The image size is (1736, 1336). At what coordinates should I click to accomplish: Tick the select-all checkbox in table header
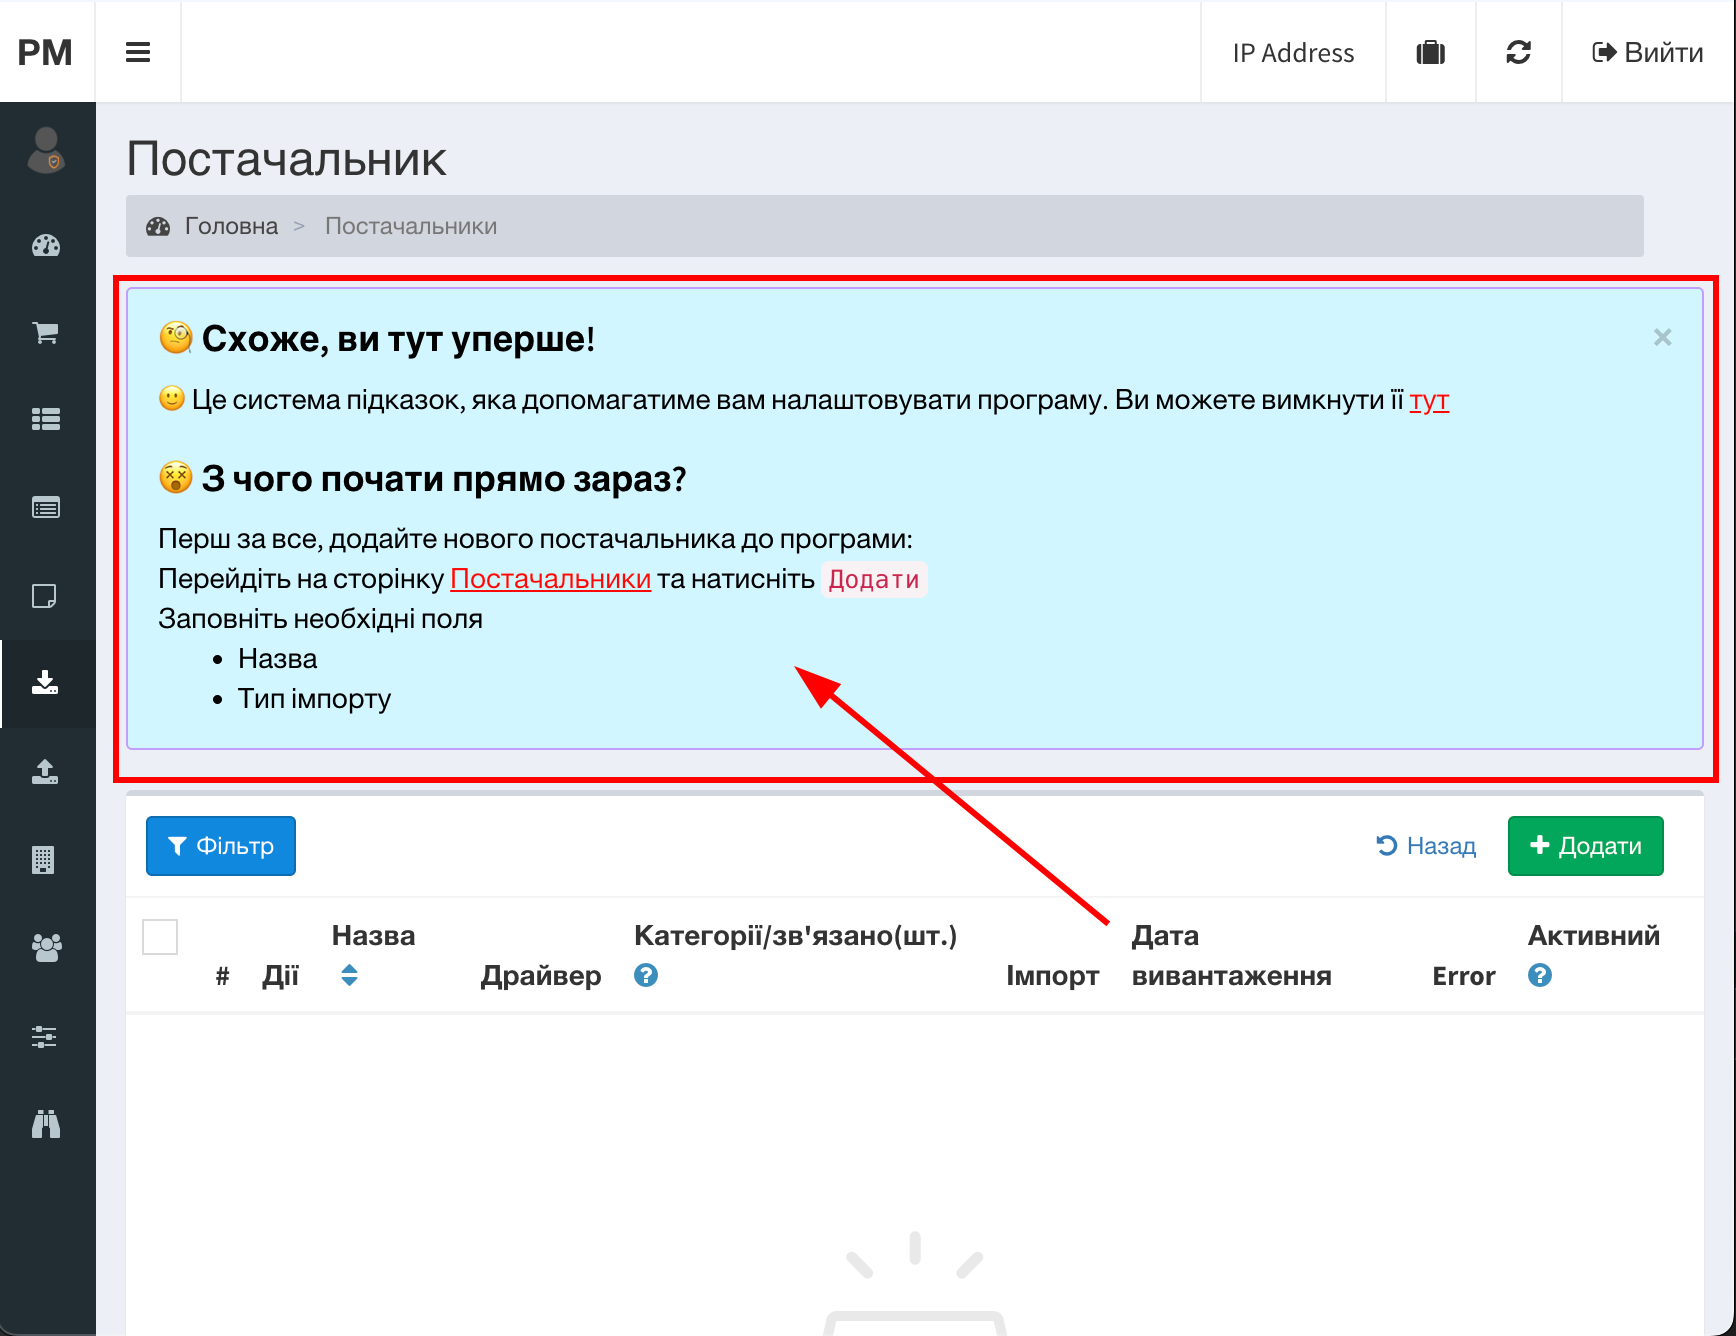(160, 937)
